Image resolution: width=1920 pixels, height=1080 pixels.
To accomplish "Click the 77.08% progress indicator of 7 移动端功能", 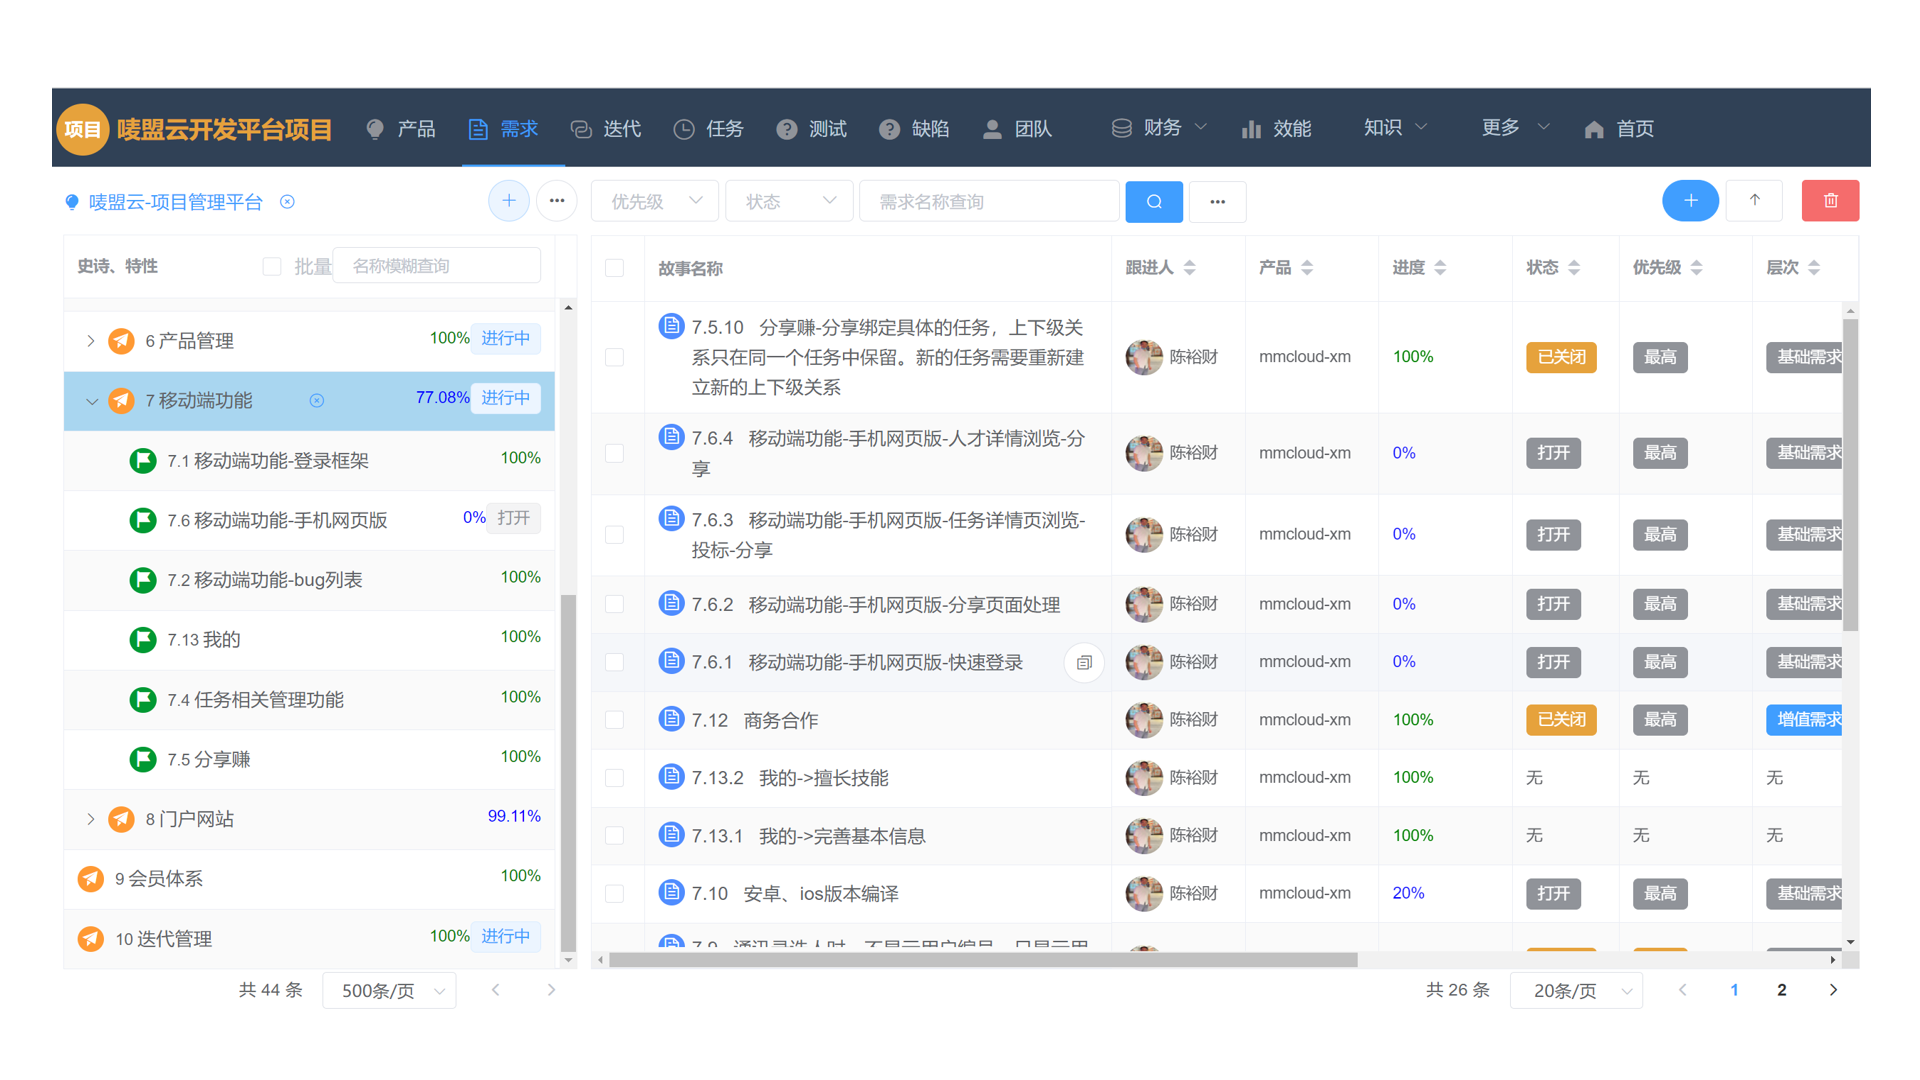I will 442,397.
